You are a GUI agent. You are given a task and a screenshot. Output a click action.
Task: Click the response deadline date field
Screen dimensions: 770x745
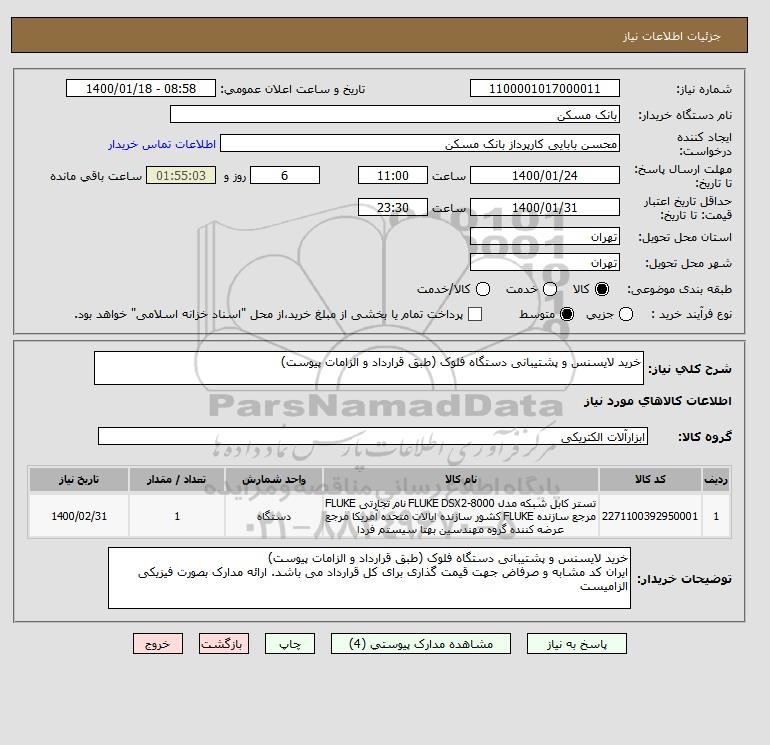click(545, 175)
